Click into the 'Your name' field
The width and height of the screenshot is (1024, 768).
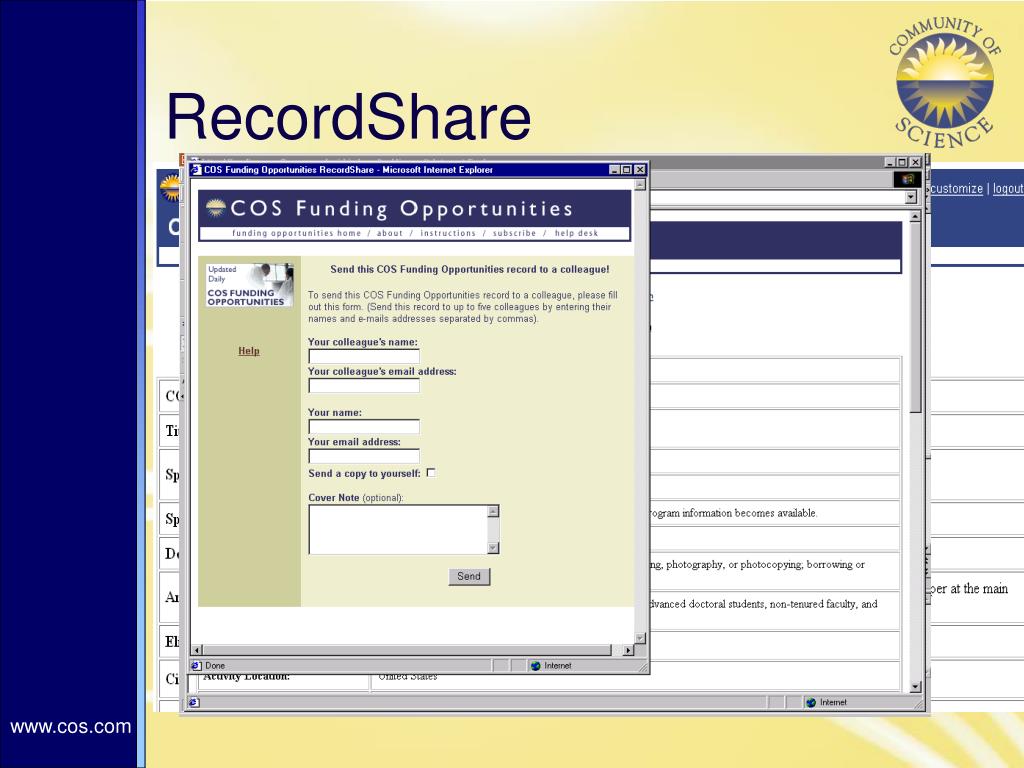click(x=364, y=426)
